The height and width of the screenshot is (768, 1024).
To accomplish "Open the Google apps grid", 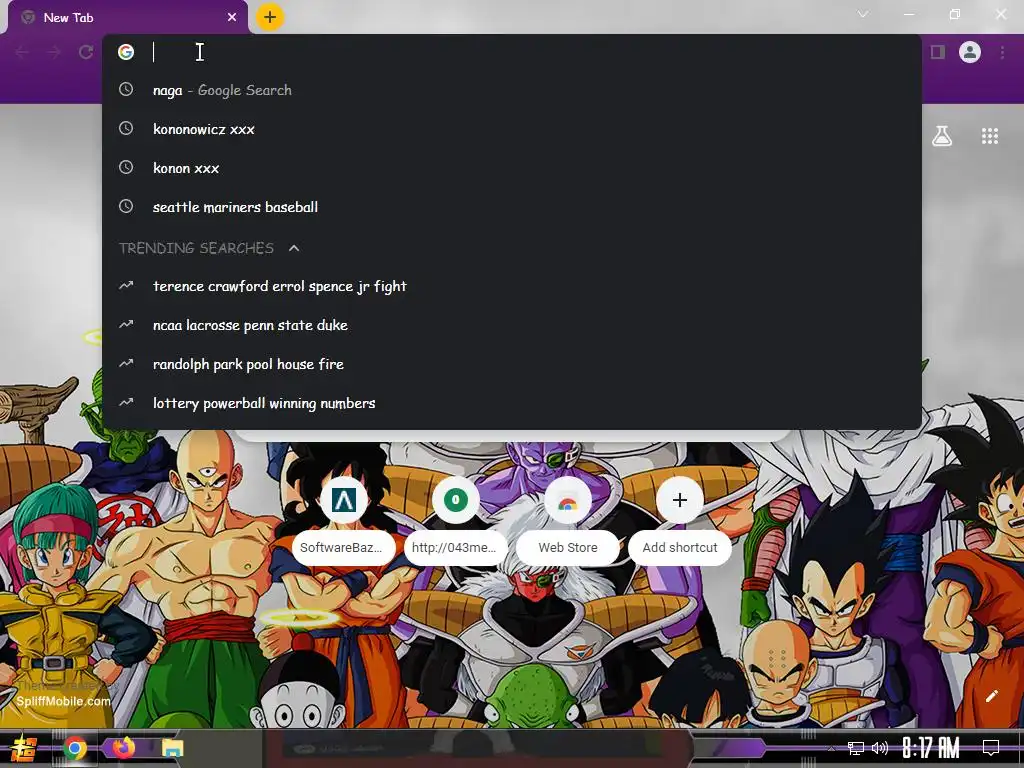I will (x=990, y=136).
